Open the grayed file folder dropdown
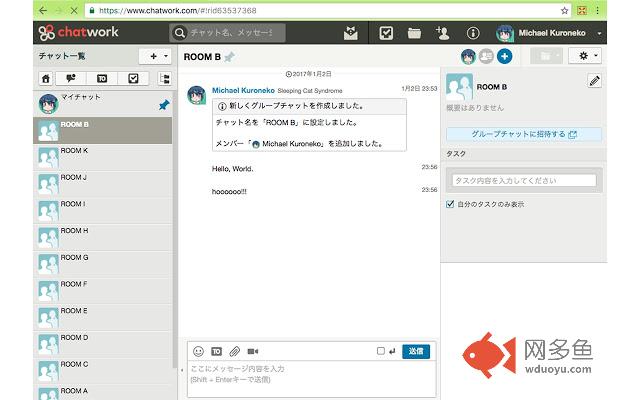The width and height of the screenshot is (640, 400). click(x=547, y=56)
